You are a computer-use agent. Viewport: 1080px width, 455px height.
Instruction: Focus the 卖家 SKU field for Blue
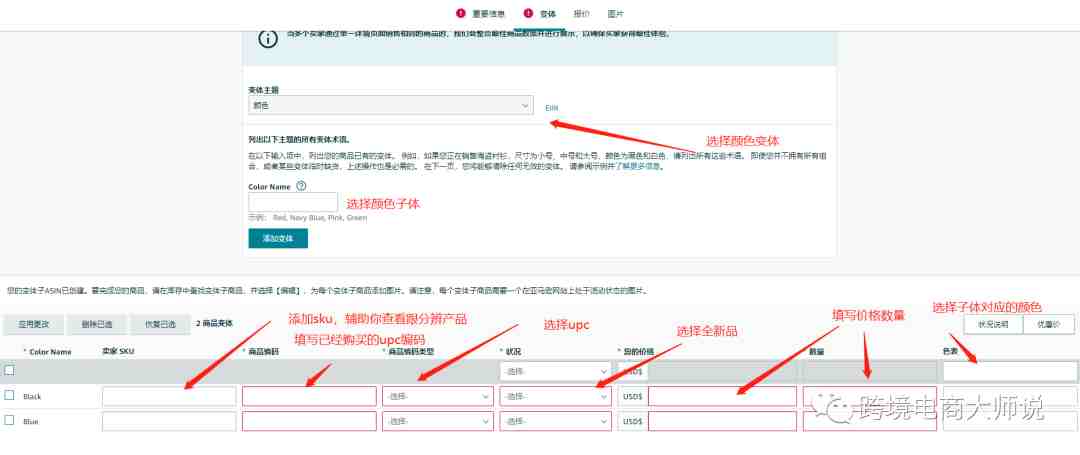pyautogui.click(x=169, y=421)
